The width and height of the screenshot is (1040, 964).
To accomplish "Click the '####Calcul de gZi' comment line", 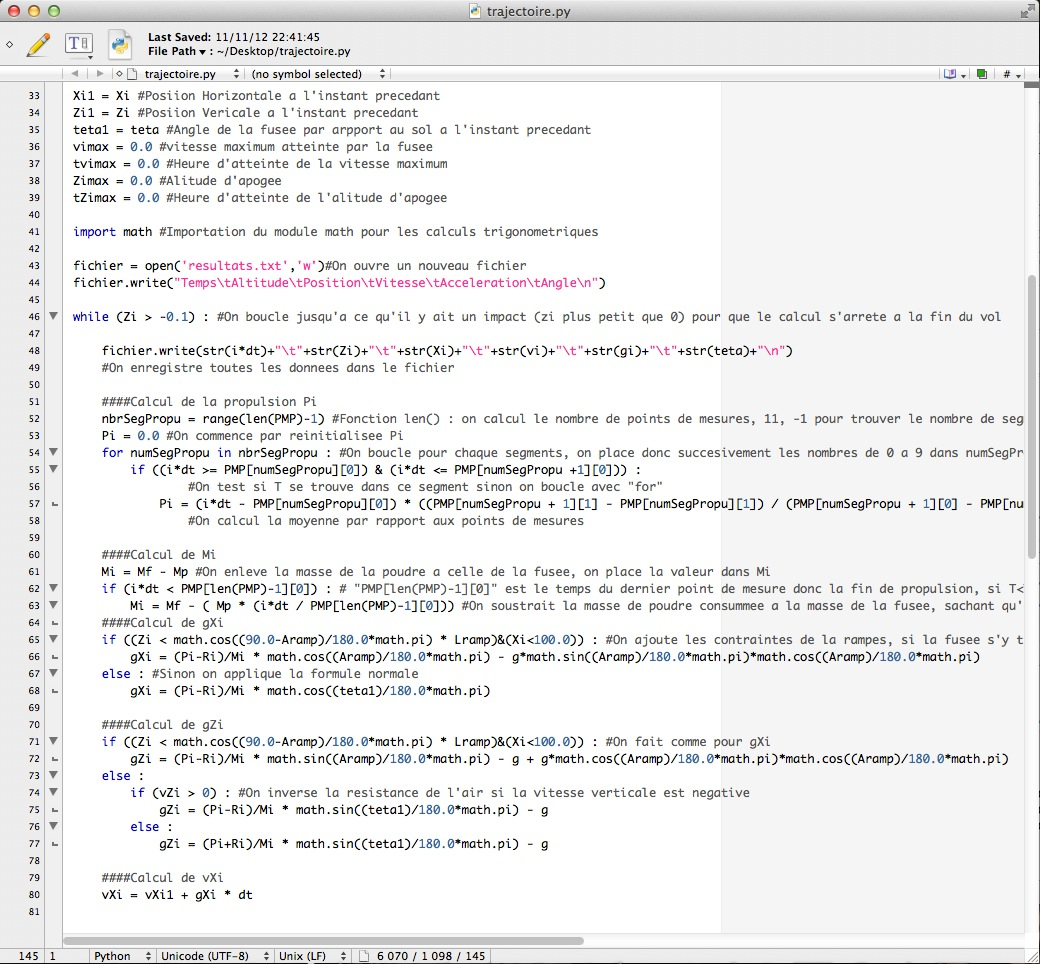I will point(162,724).
